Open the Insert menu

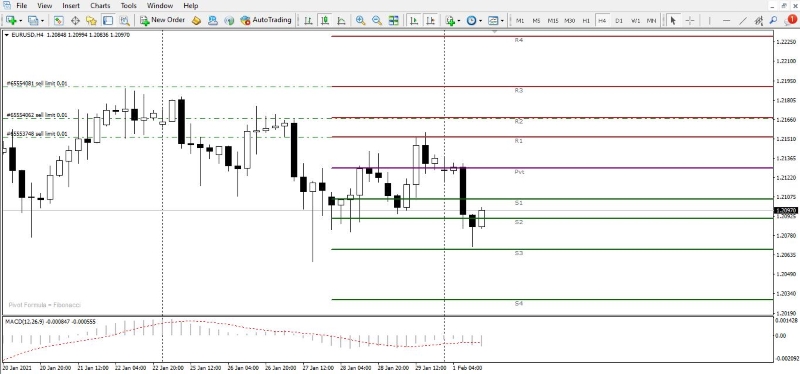click(x=71, y=6)
